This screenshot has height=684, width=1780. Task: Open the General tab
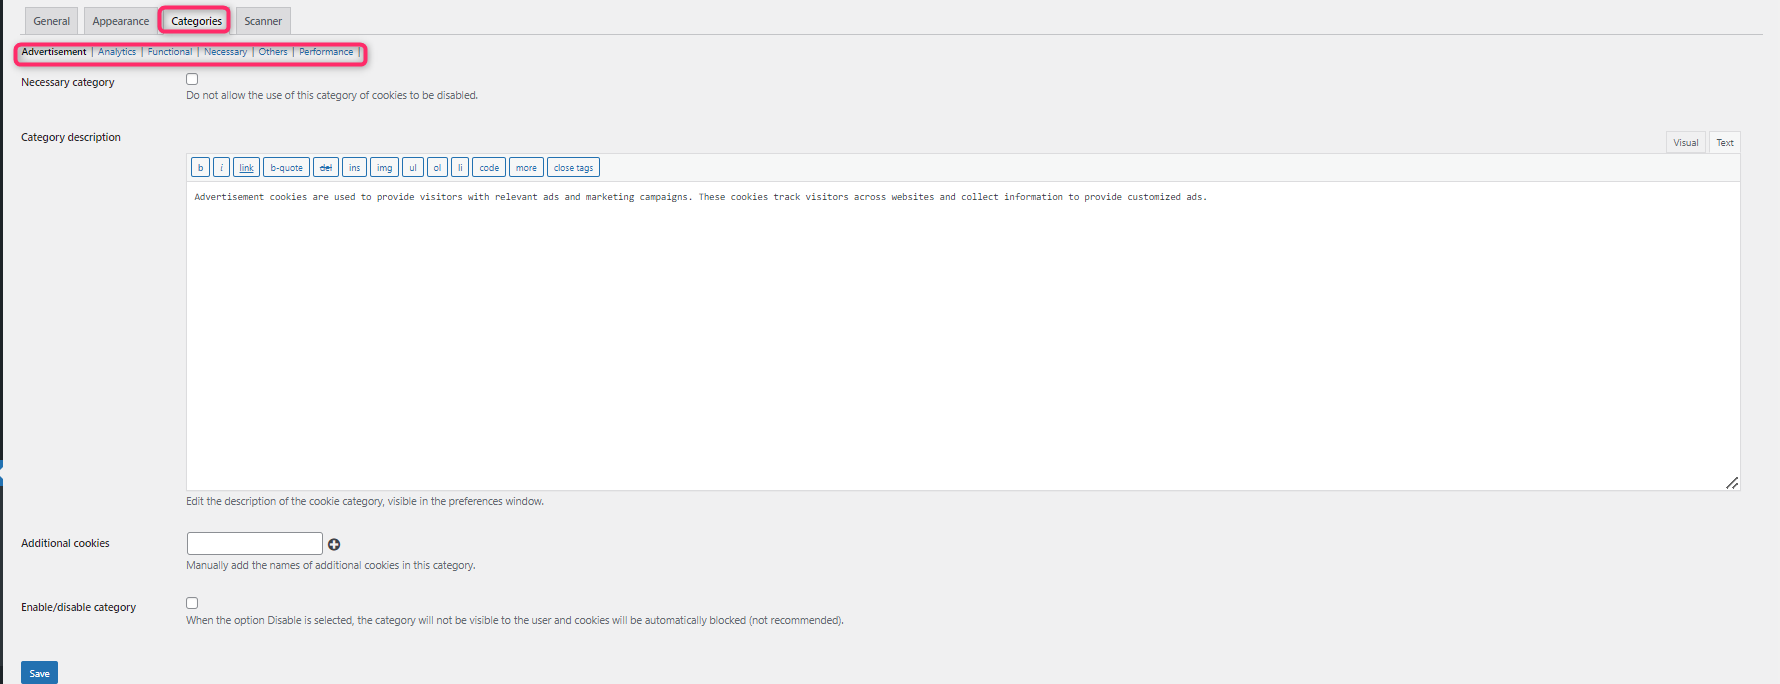(x=51, y=21)
